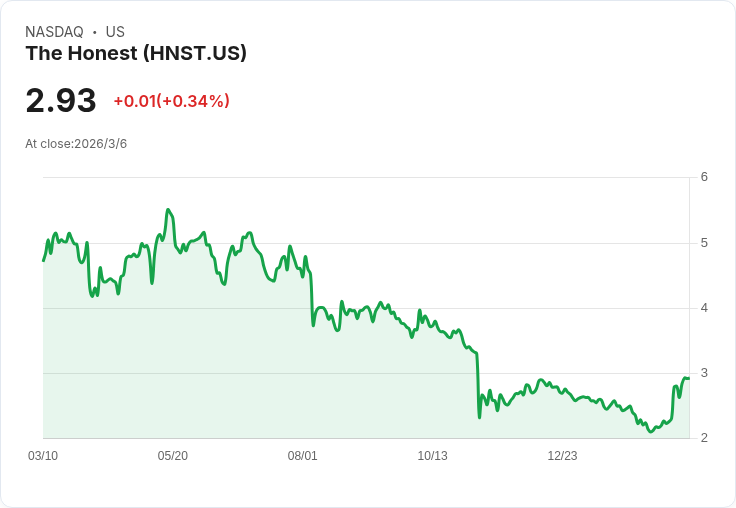Select the 12/23 date on x-axis

[x=562, y=455]
